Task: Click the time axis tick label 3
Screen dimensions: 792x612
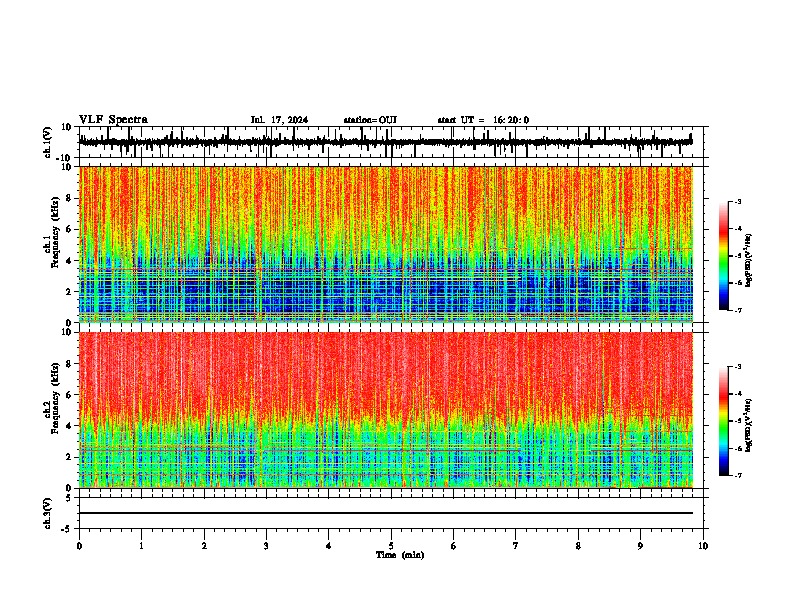Action: click(x=266, y=546)
